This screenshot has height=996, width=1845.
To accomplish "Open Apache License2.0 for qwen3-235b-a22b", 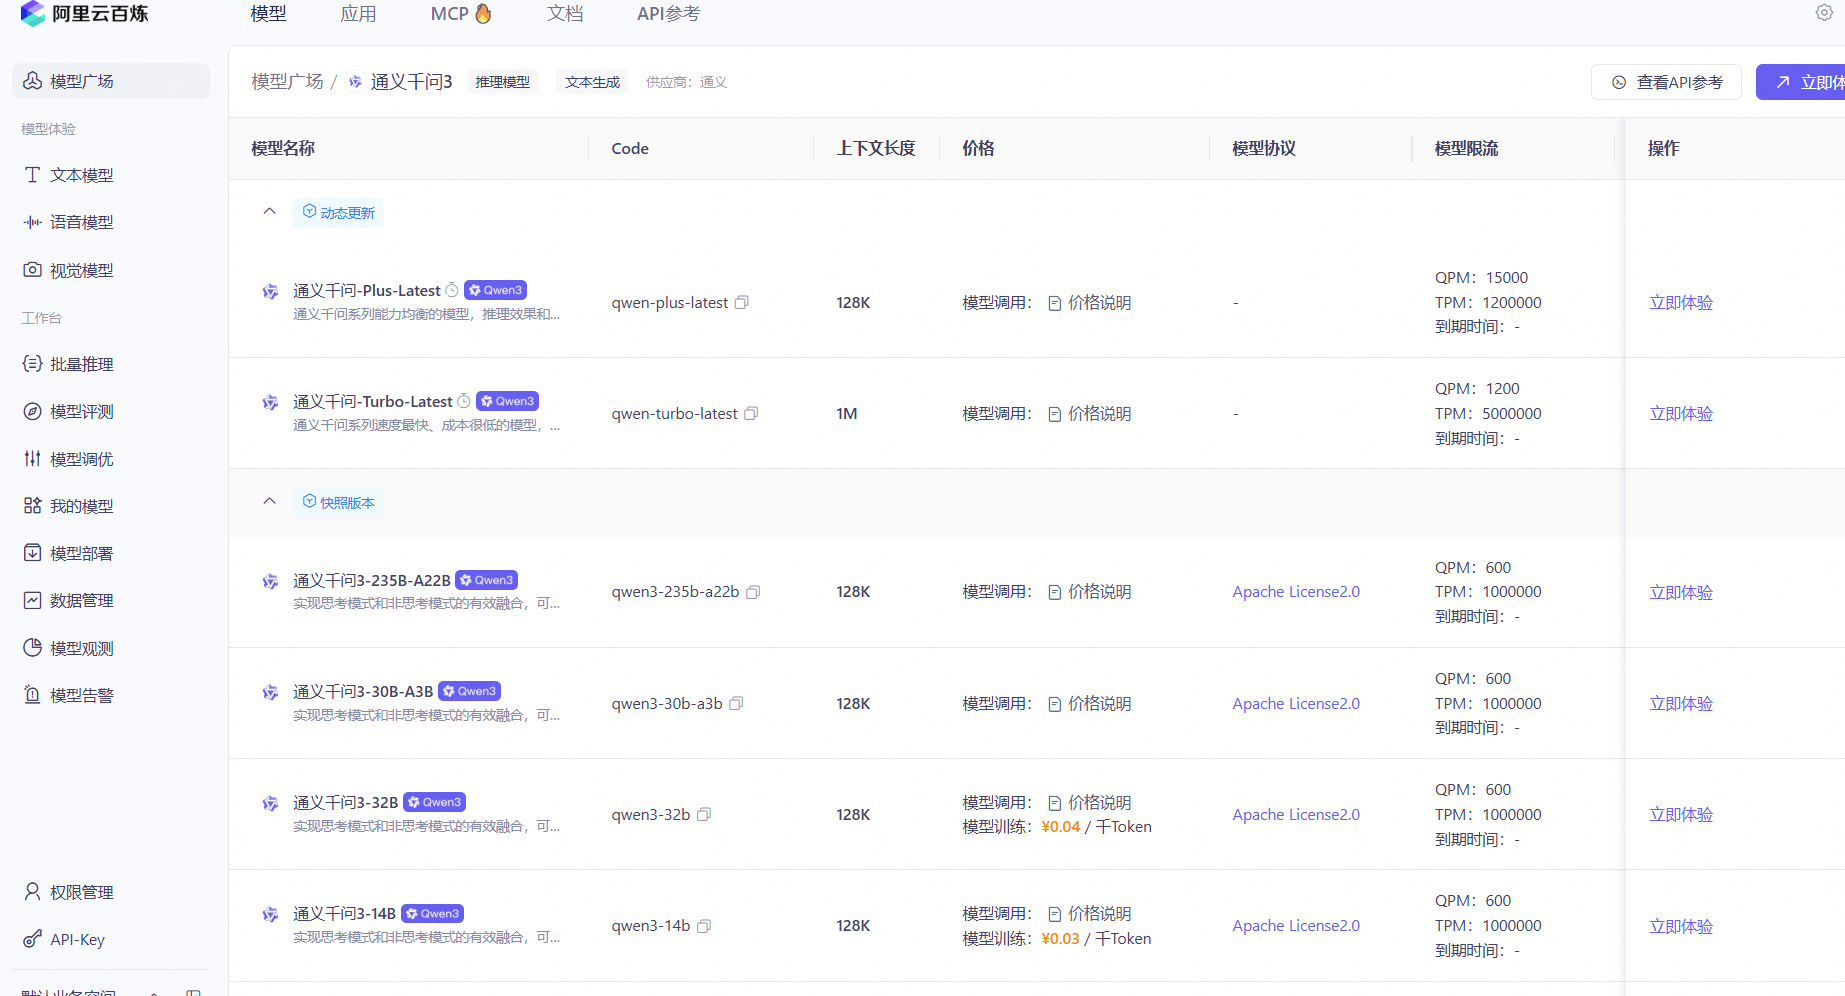I will pos(1296,592).
